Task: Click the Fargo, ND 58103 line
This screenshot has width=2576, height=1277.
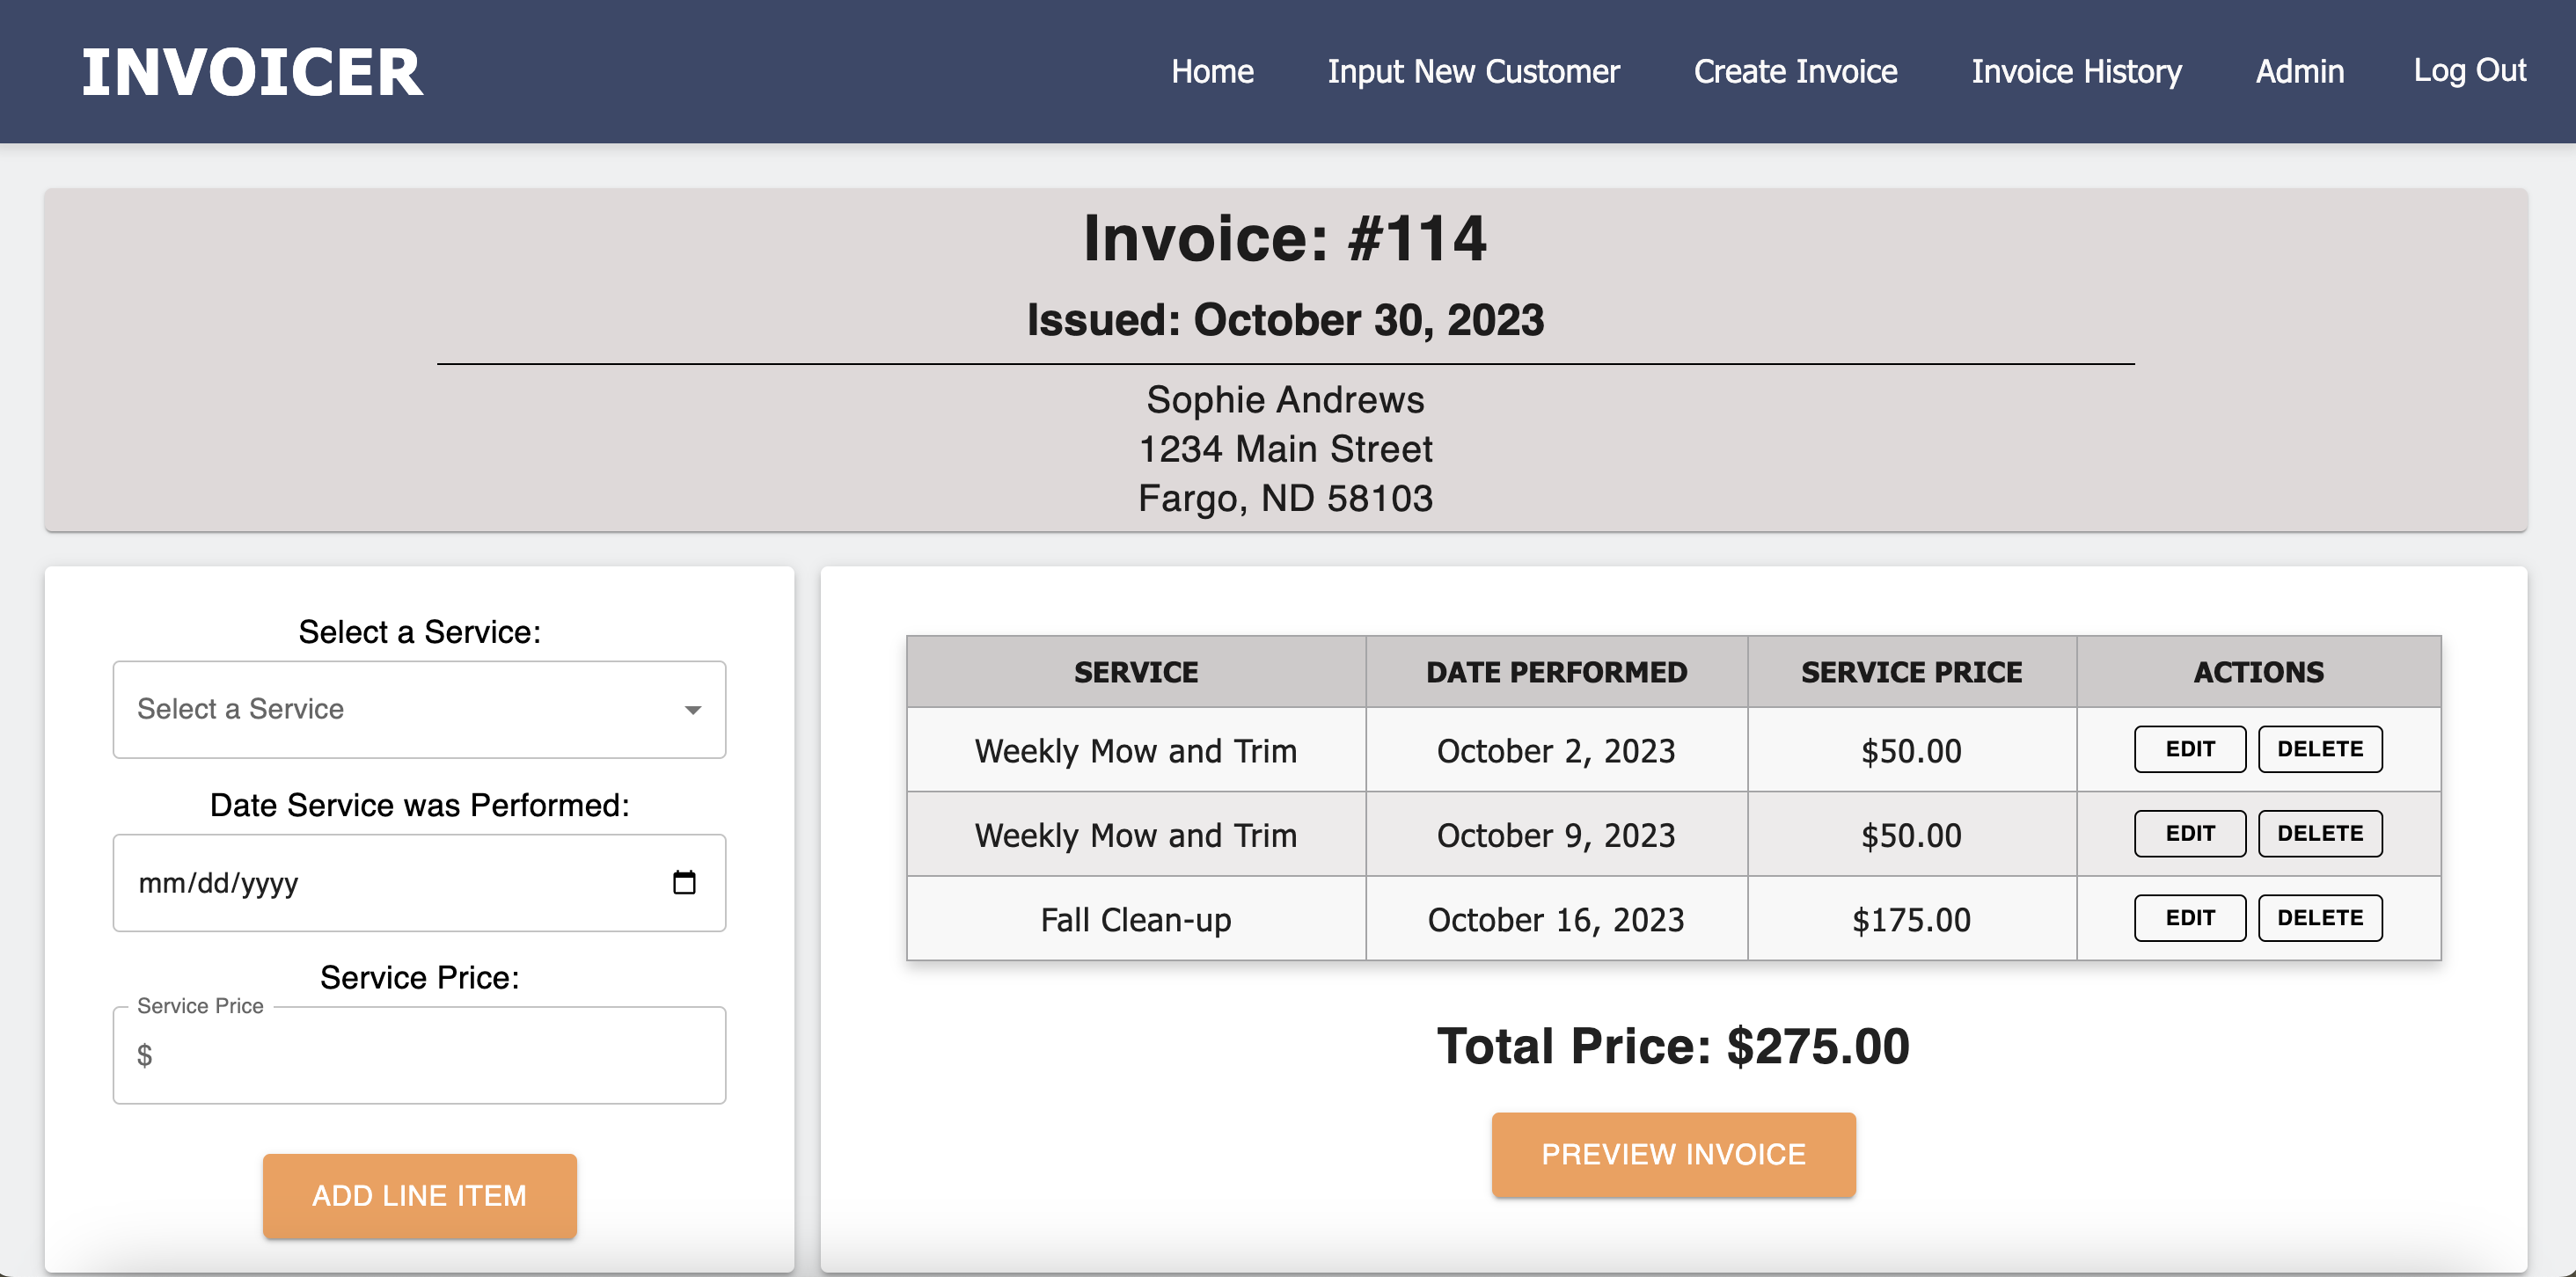Action: [x=1285, y=498]
